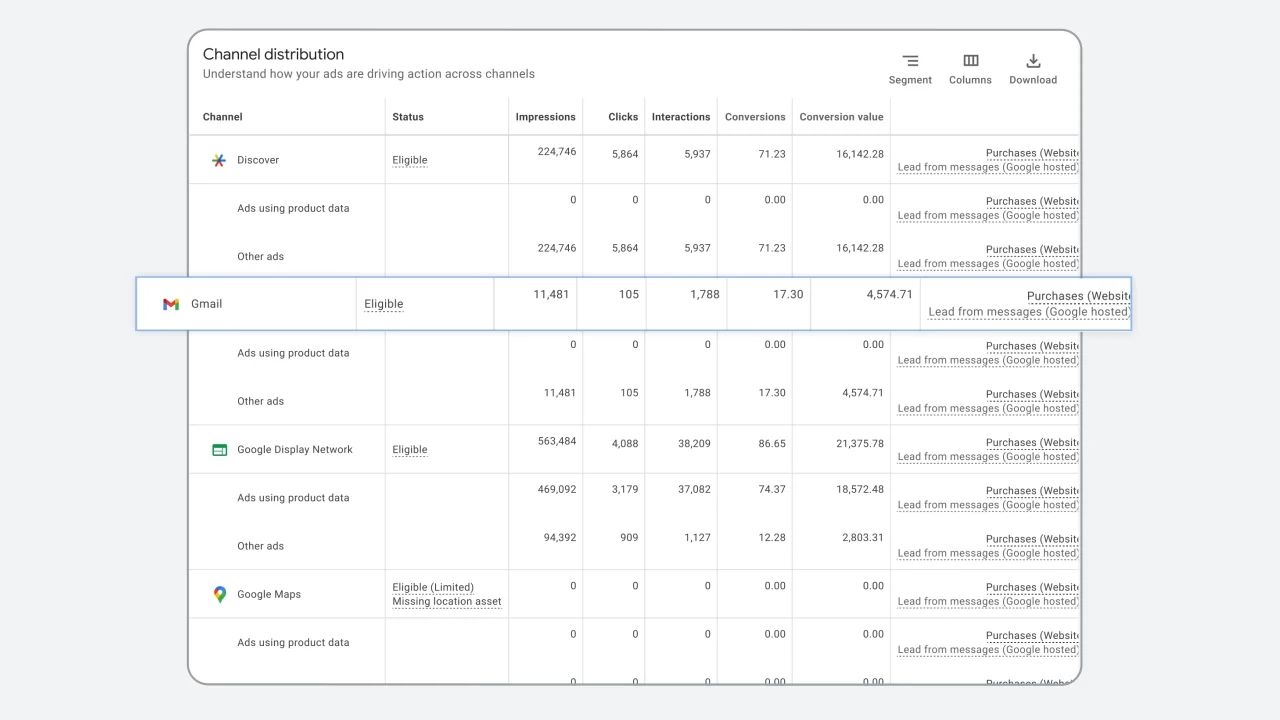Click the Discover channel icon

[219, 160]
